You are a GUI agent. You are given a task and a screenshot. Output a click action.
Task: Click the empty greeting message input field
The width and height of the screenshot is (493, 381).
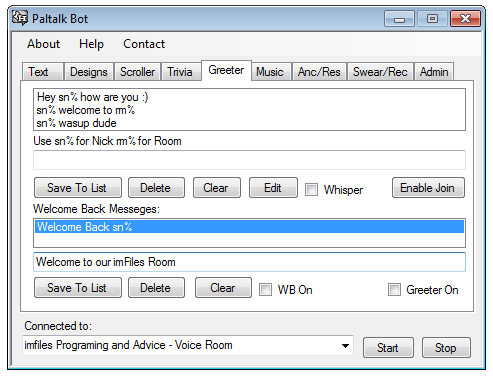(249, 160)
